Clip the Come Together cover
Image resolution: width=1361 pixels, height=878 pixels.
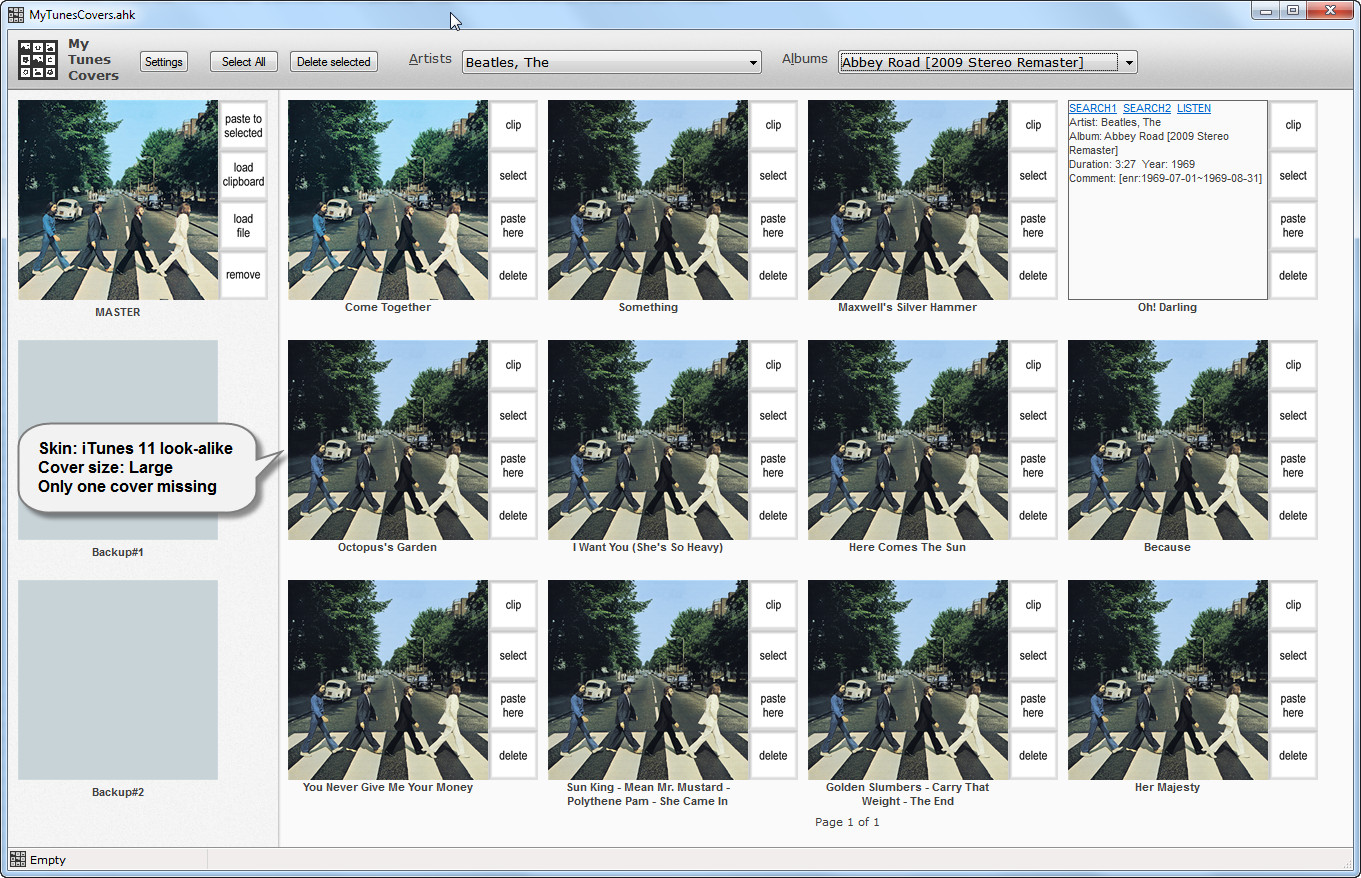tap(513, 125)
